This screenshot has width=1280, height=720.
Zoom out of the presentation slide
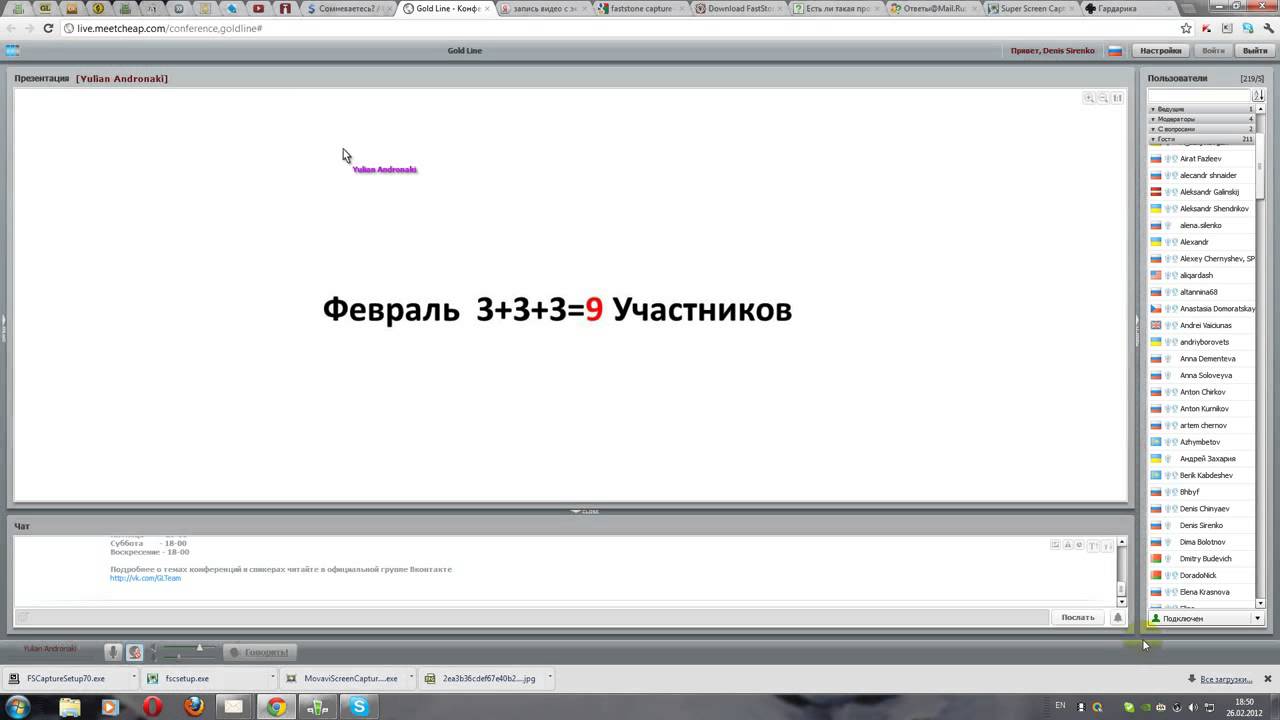(1103, 98)
